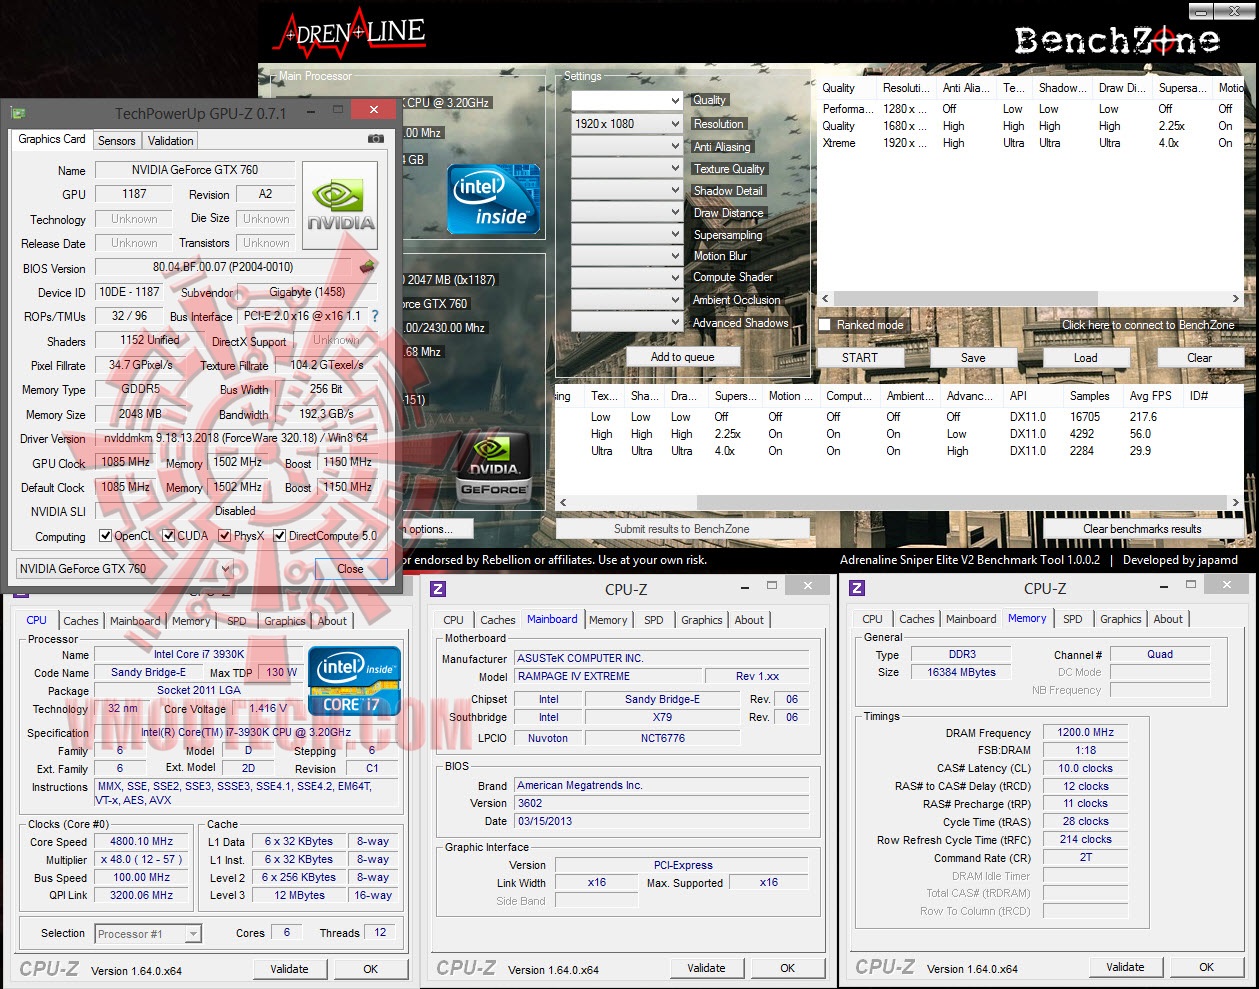Open the Texture Quality dropdown

[x=627, y=168]
